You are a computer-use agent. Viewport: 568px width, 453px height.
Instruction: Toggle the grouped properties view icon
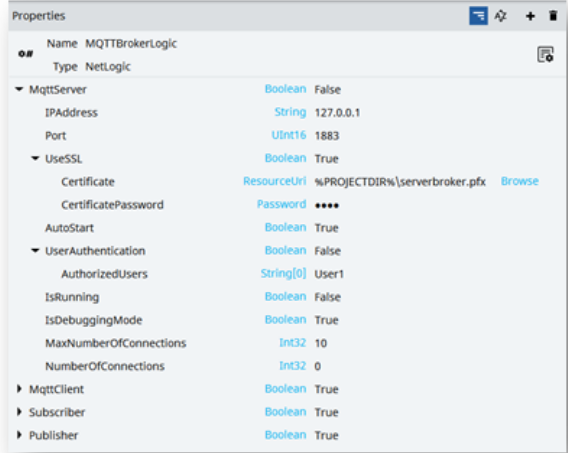pyautogui.click(x=478, y=16)
